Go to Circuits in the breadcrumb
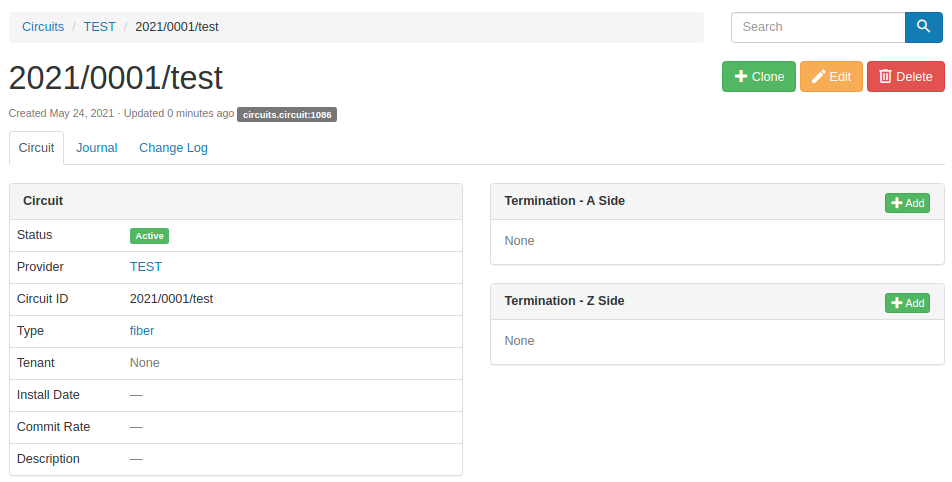The image size is (952, 482). [x=43, y=27]
